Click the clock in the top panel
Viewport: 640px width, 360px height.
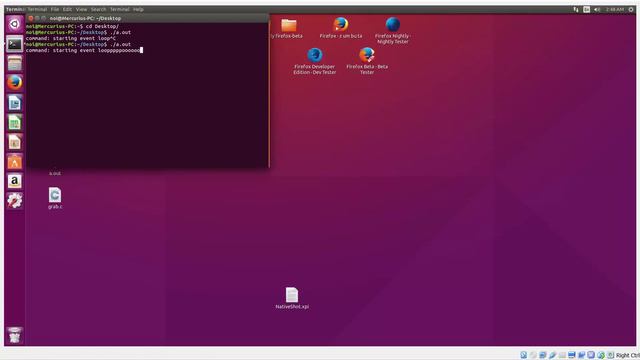coord(614,9)
